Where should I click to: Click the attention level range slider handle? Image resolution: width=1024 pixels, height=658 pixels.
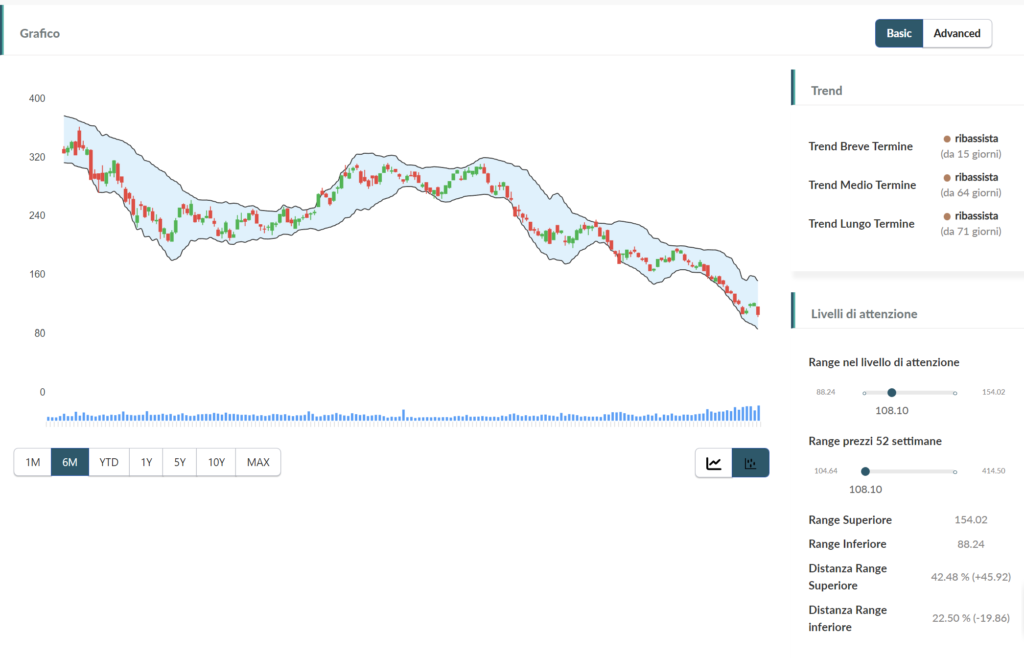[x=892, y=393]
